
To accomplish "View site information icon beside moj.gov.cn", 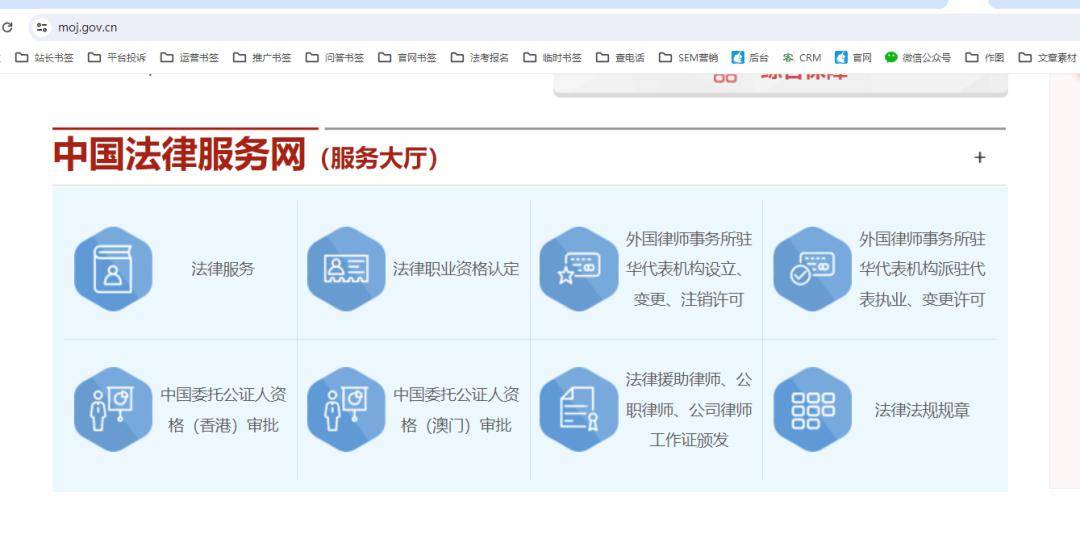I will [42, 28].
